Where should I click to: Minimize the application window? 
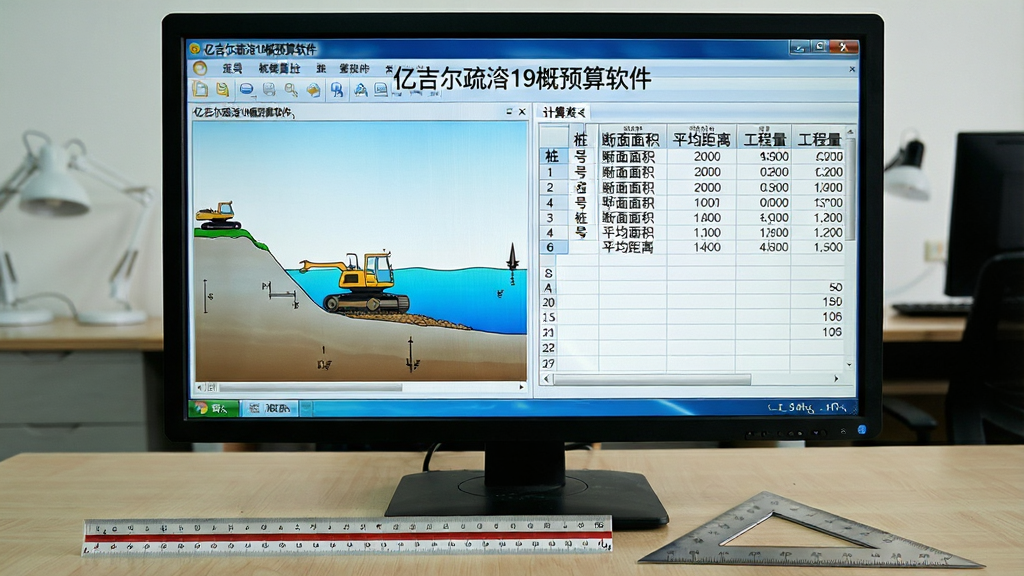799,47
